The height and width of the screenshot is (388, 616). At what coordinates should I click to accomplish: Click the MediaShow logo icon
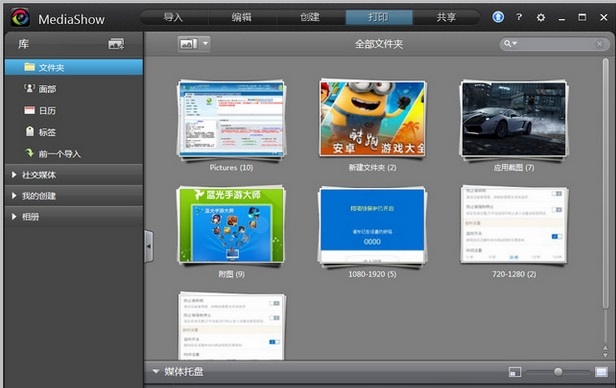[20, 18]
